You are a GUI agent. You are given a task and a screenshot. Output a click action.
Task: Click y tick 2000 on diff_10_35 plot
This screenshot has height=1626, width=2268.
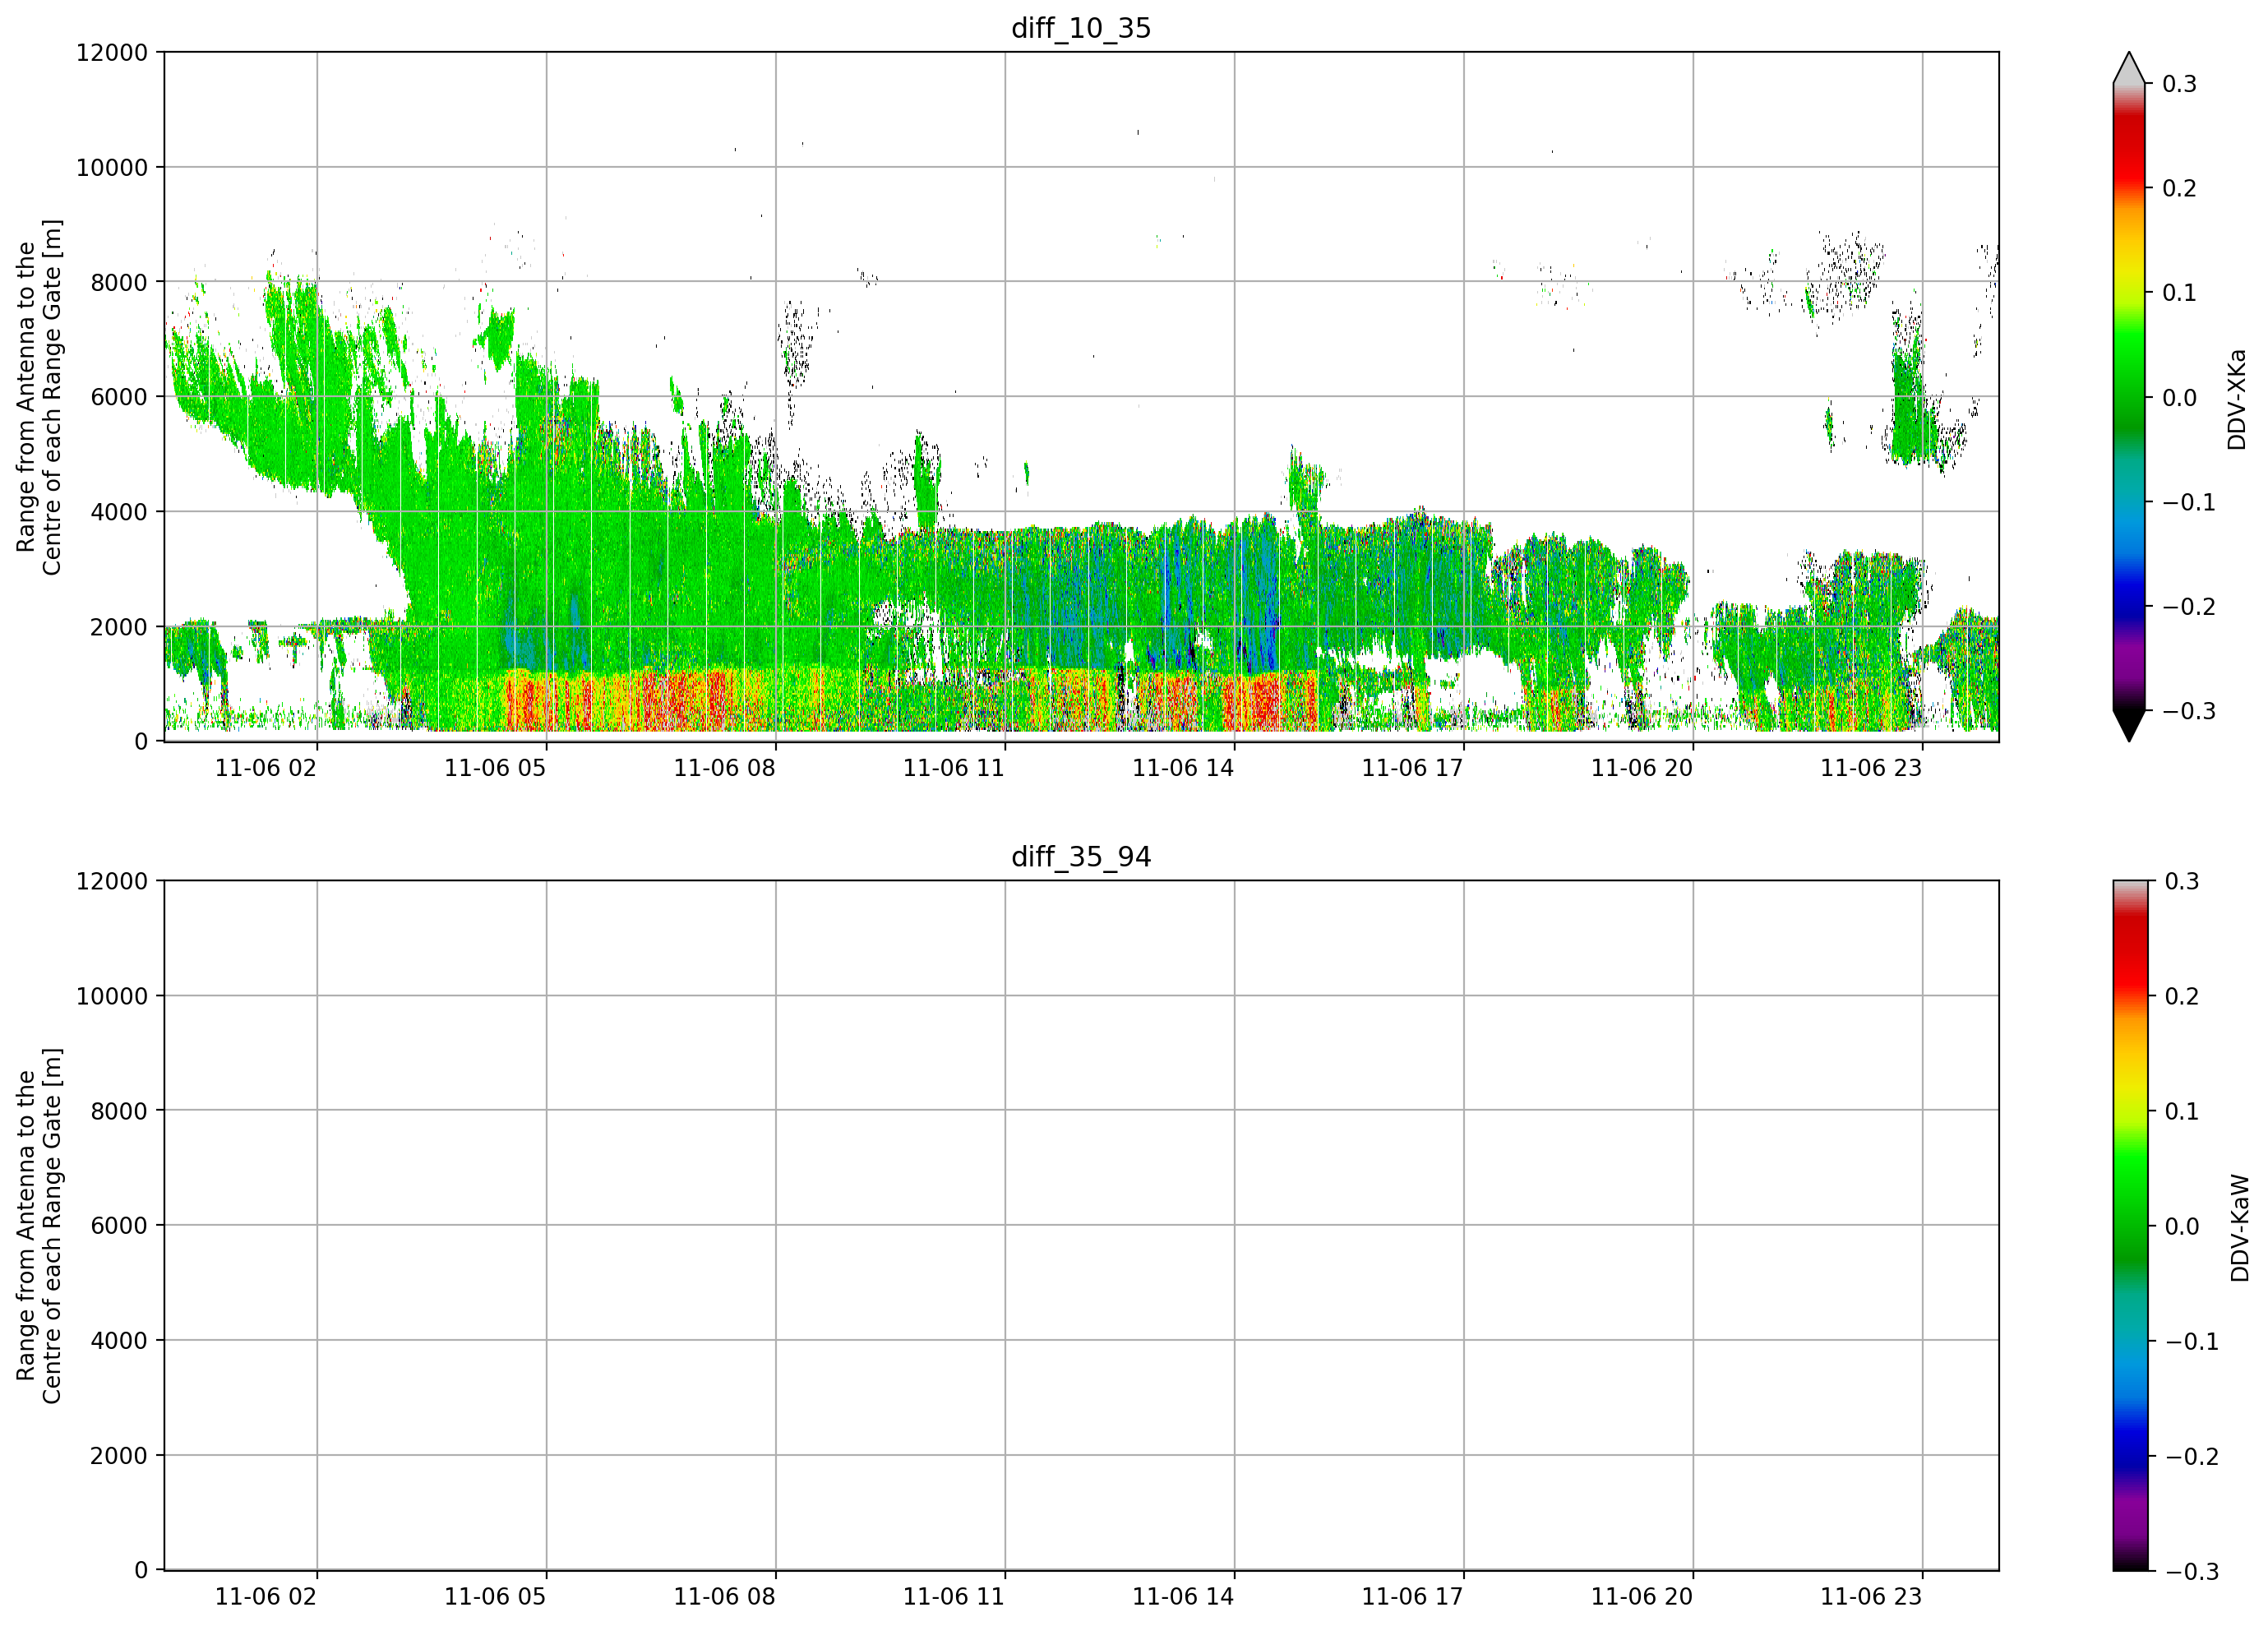coord(119,627)
